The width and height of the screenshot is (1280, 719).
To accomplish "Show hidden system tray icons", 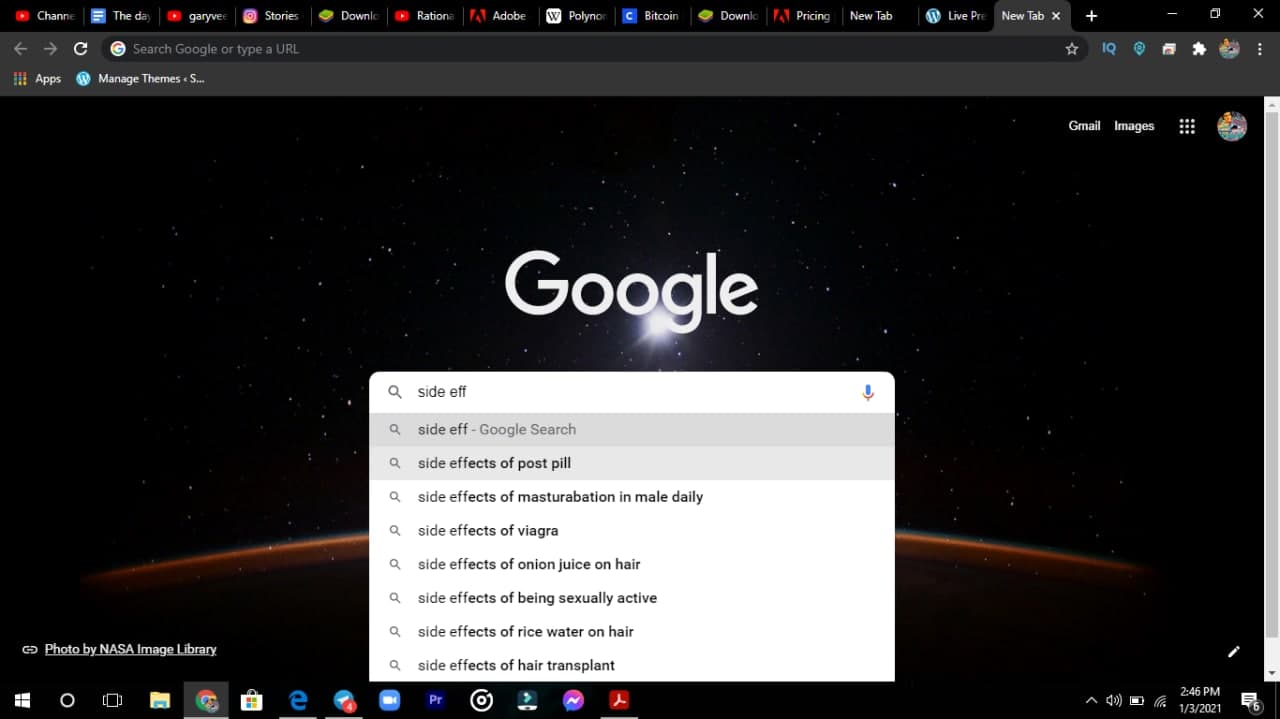I will (1091, 700).
